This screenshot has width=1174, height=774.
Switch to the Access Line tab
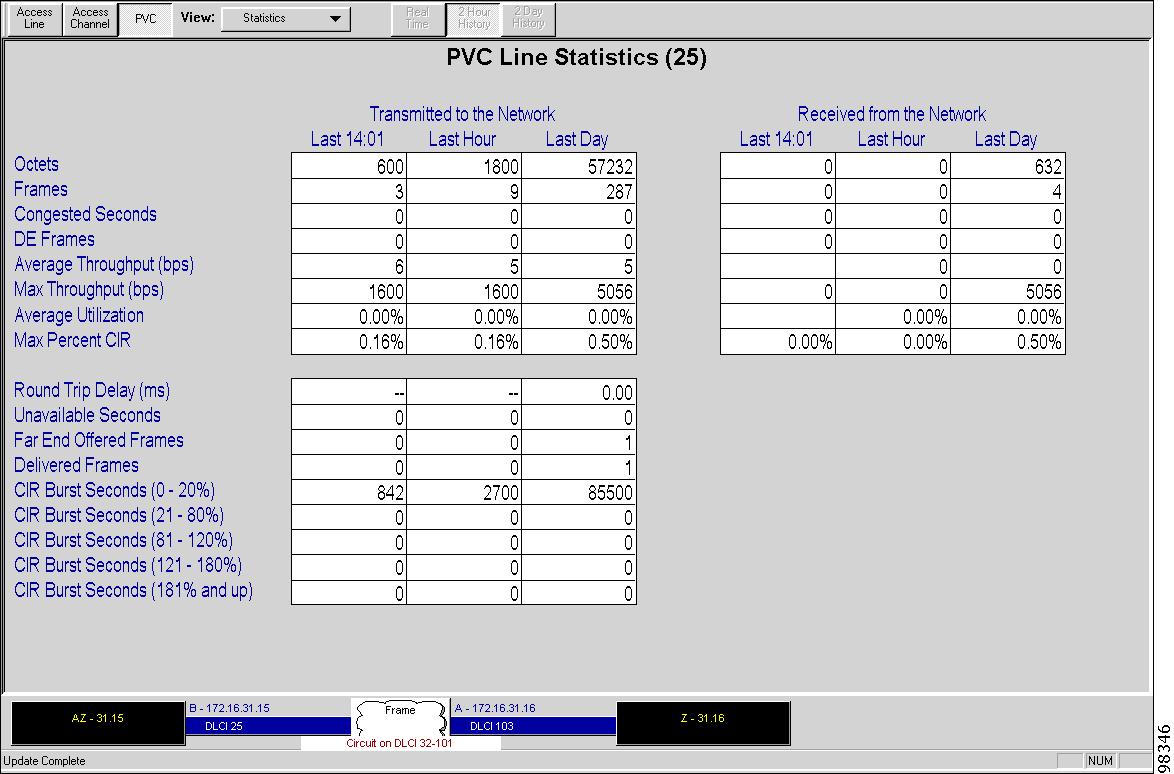click(x=33, y=18)
